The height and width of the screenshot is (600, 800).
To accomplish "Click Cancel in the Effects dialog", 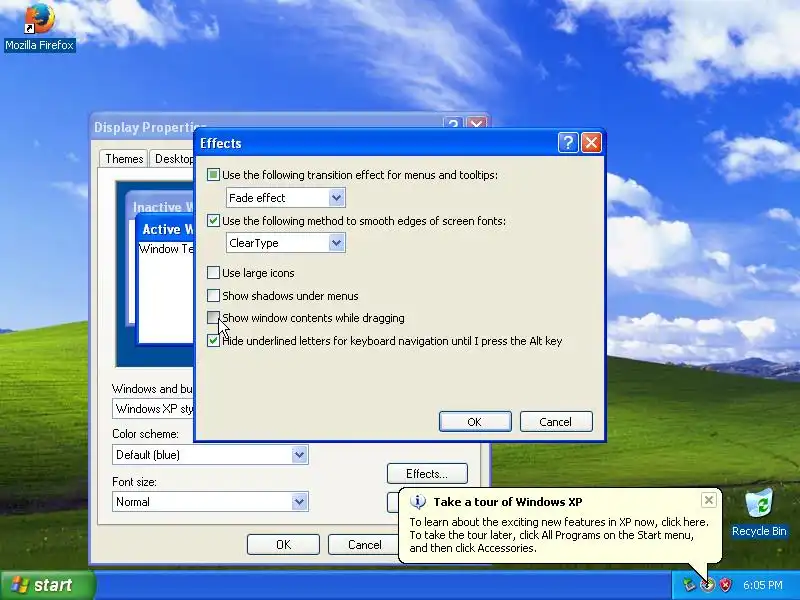I will (x=556, y=422).
